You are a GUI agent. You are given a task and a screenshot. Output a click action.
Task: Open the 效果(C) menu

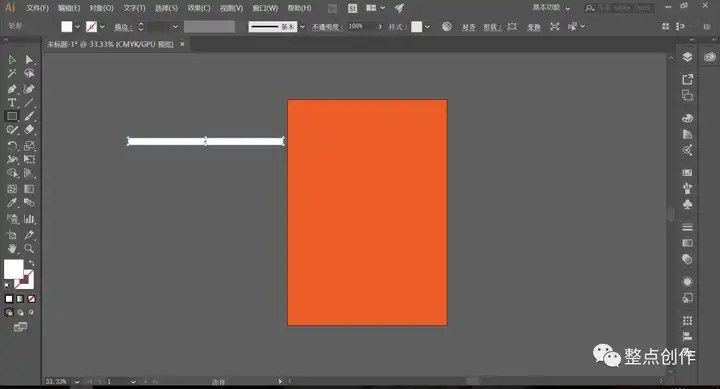point(199,8)
